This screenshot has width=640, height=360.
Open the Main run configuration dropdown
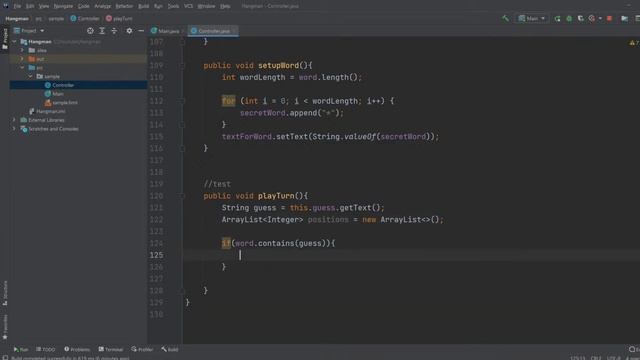point(532,18)
